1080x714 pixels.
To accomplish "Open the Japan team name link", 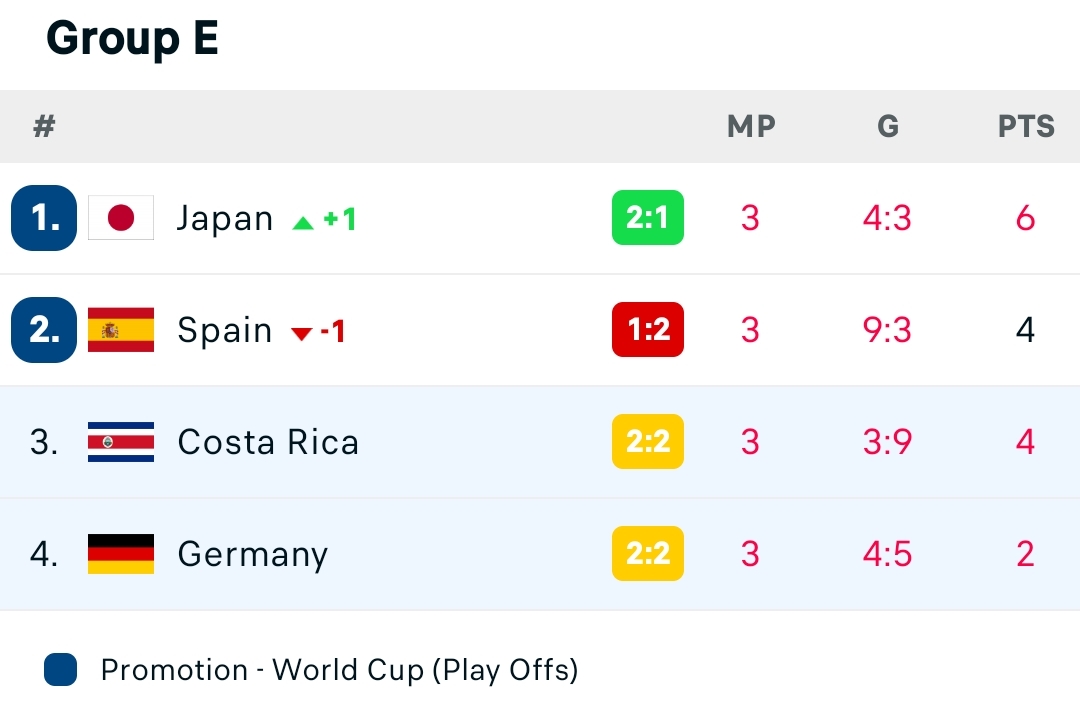I will 225,218.
